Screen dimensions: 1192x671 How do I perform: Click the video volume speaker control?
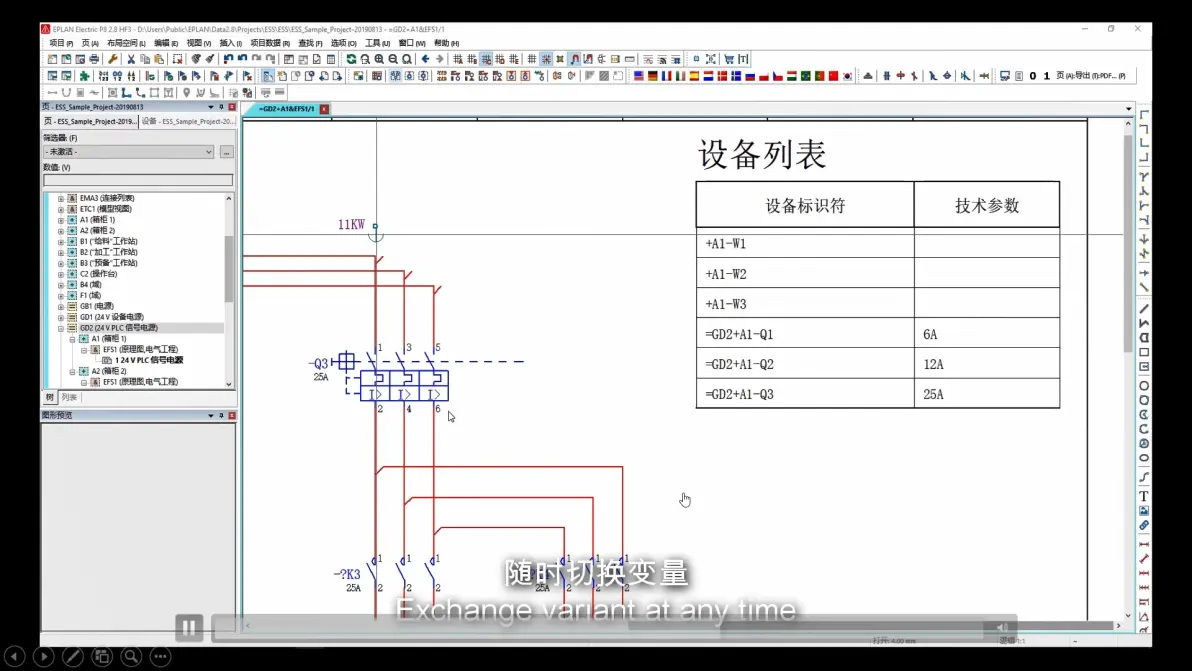coord(1002,627)
